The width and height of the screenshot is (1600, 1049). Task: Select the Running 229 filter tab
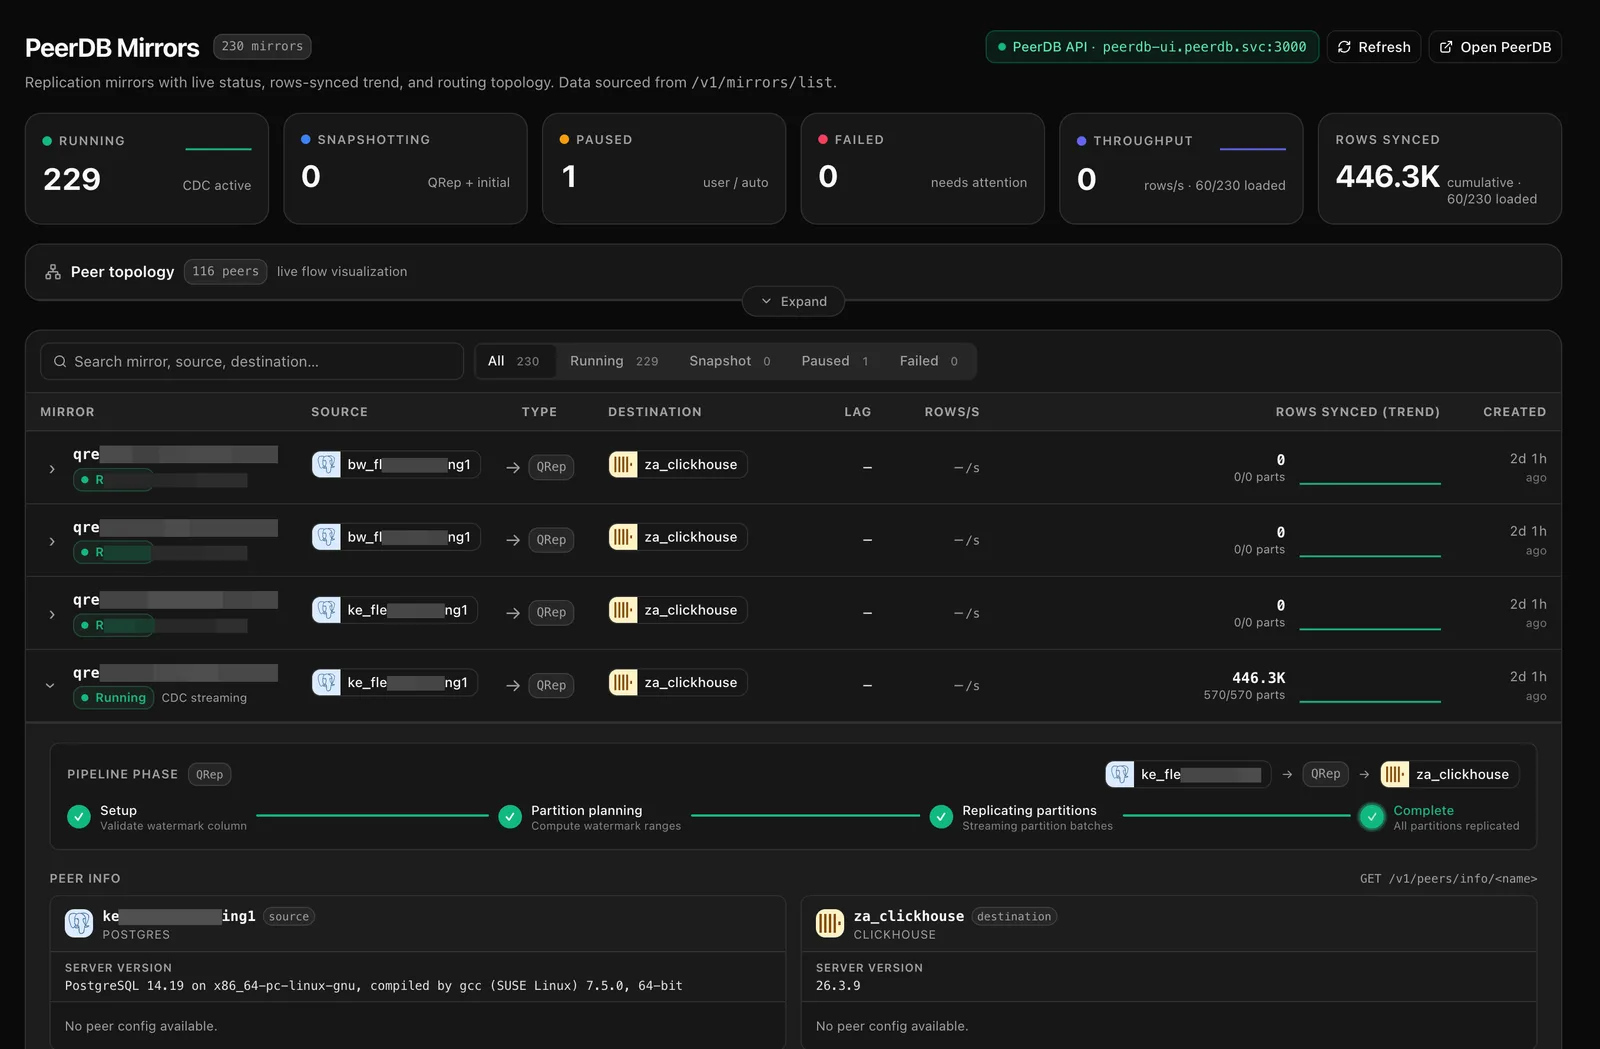point(614,361)
